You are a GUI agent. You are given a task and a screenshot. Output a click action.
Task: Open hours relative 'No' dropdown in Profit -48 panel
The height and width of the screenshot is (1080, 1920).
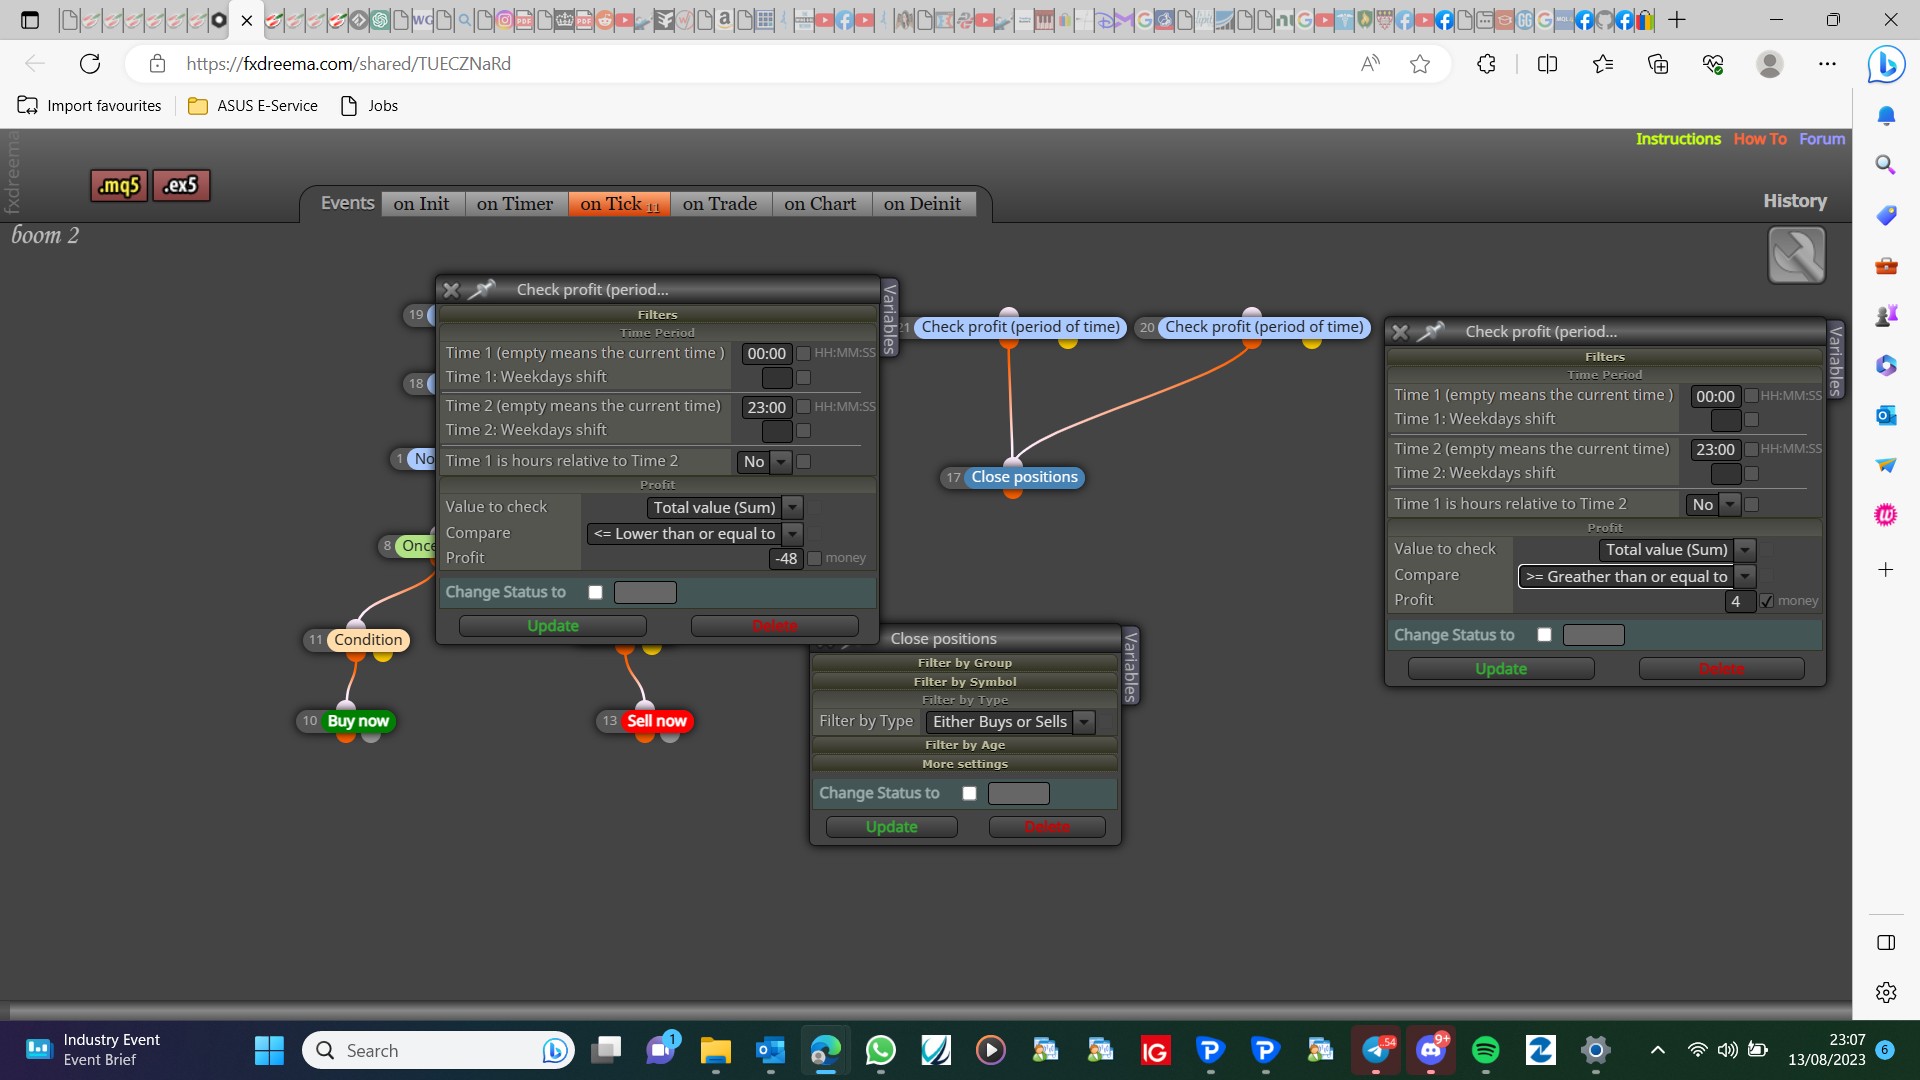coord(765,462)
